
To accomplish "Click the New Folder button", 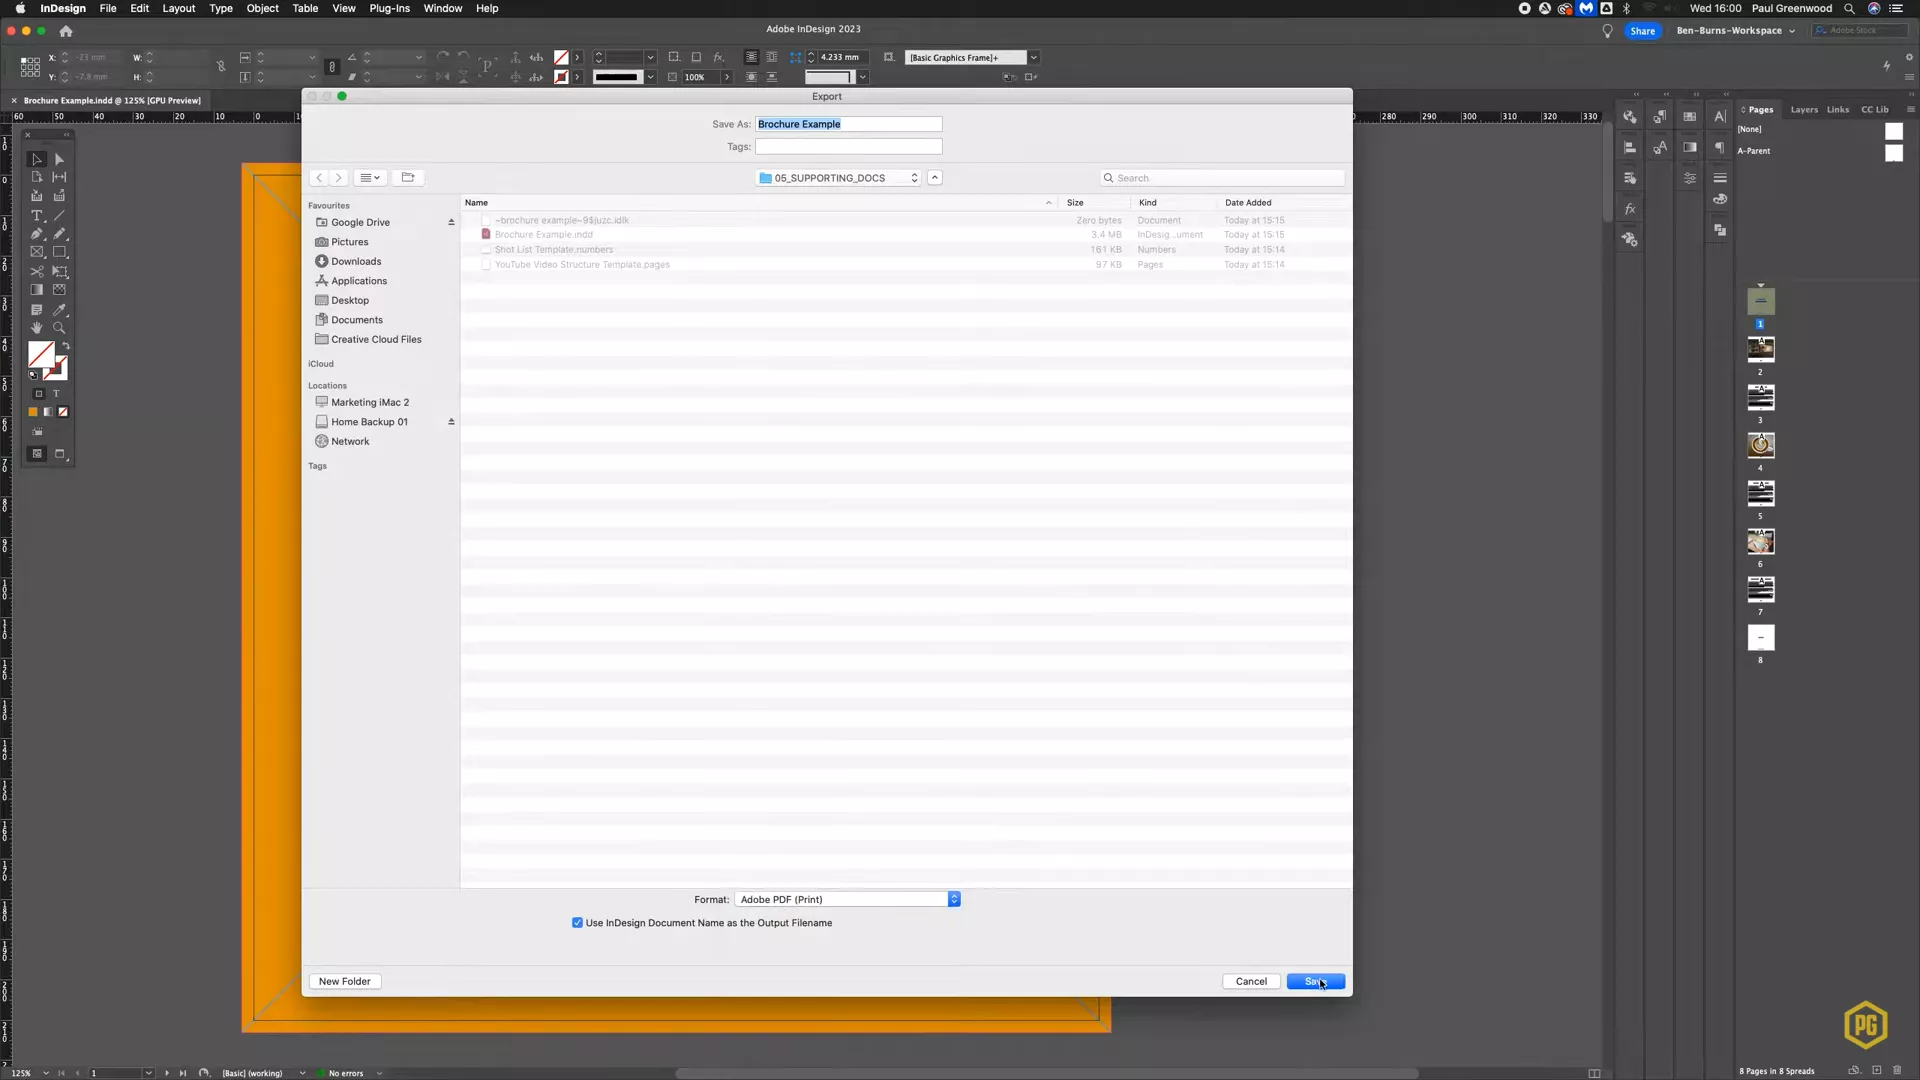I will tap(344, 981).
